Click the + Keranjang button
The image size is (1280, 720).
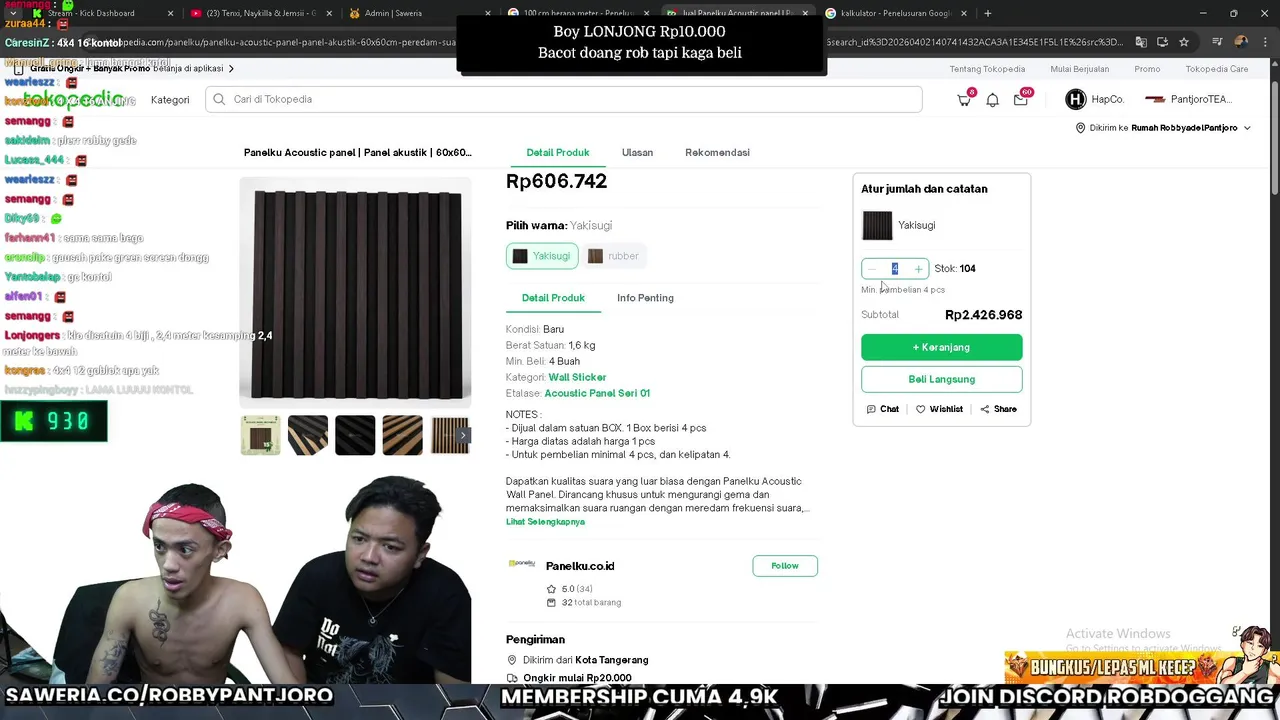pos(941,347)
